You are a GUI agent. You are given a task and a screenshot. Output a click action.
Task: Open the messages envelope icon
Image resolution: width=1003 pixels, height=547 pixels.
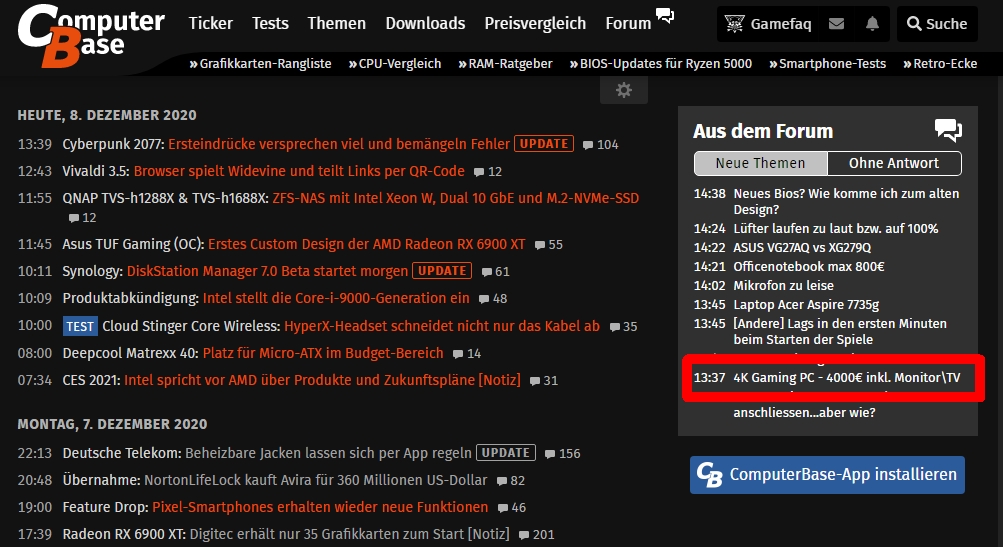tap(836, 24)
